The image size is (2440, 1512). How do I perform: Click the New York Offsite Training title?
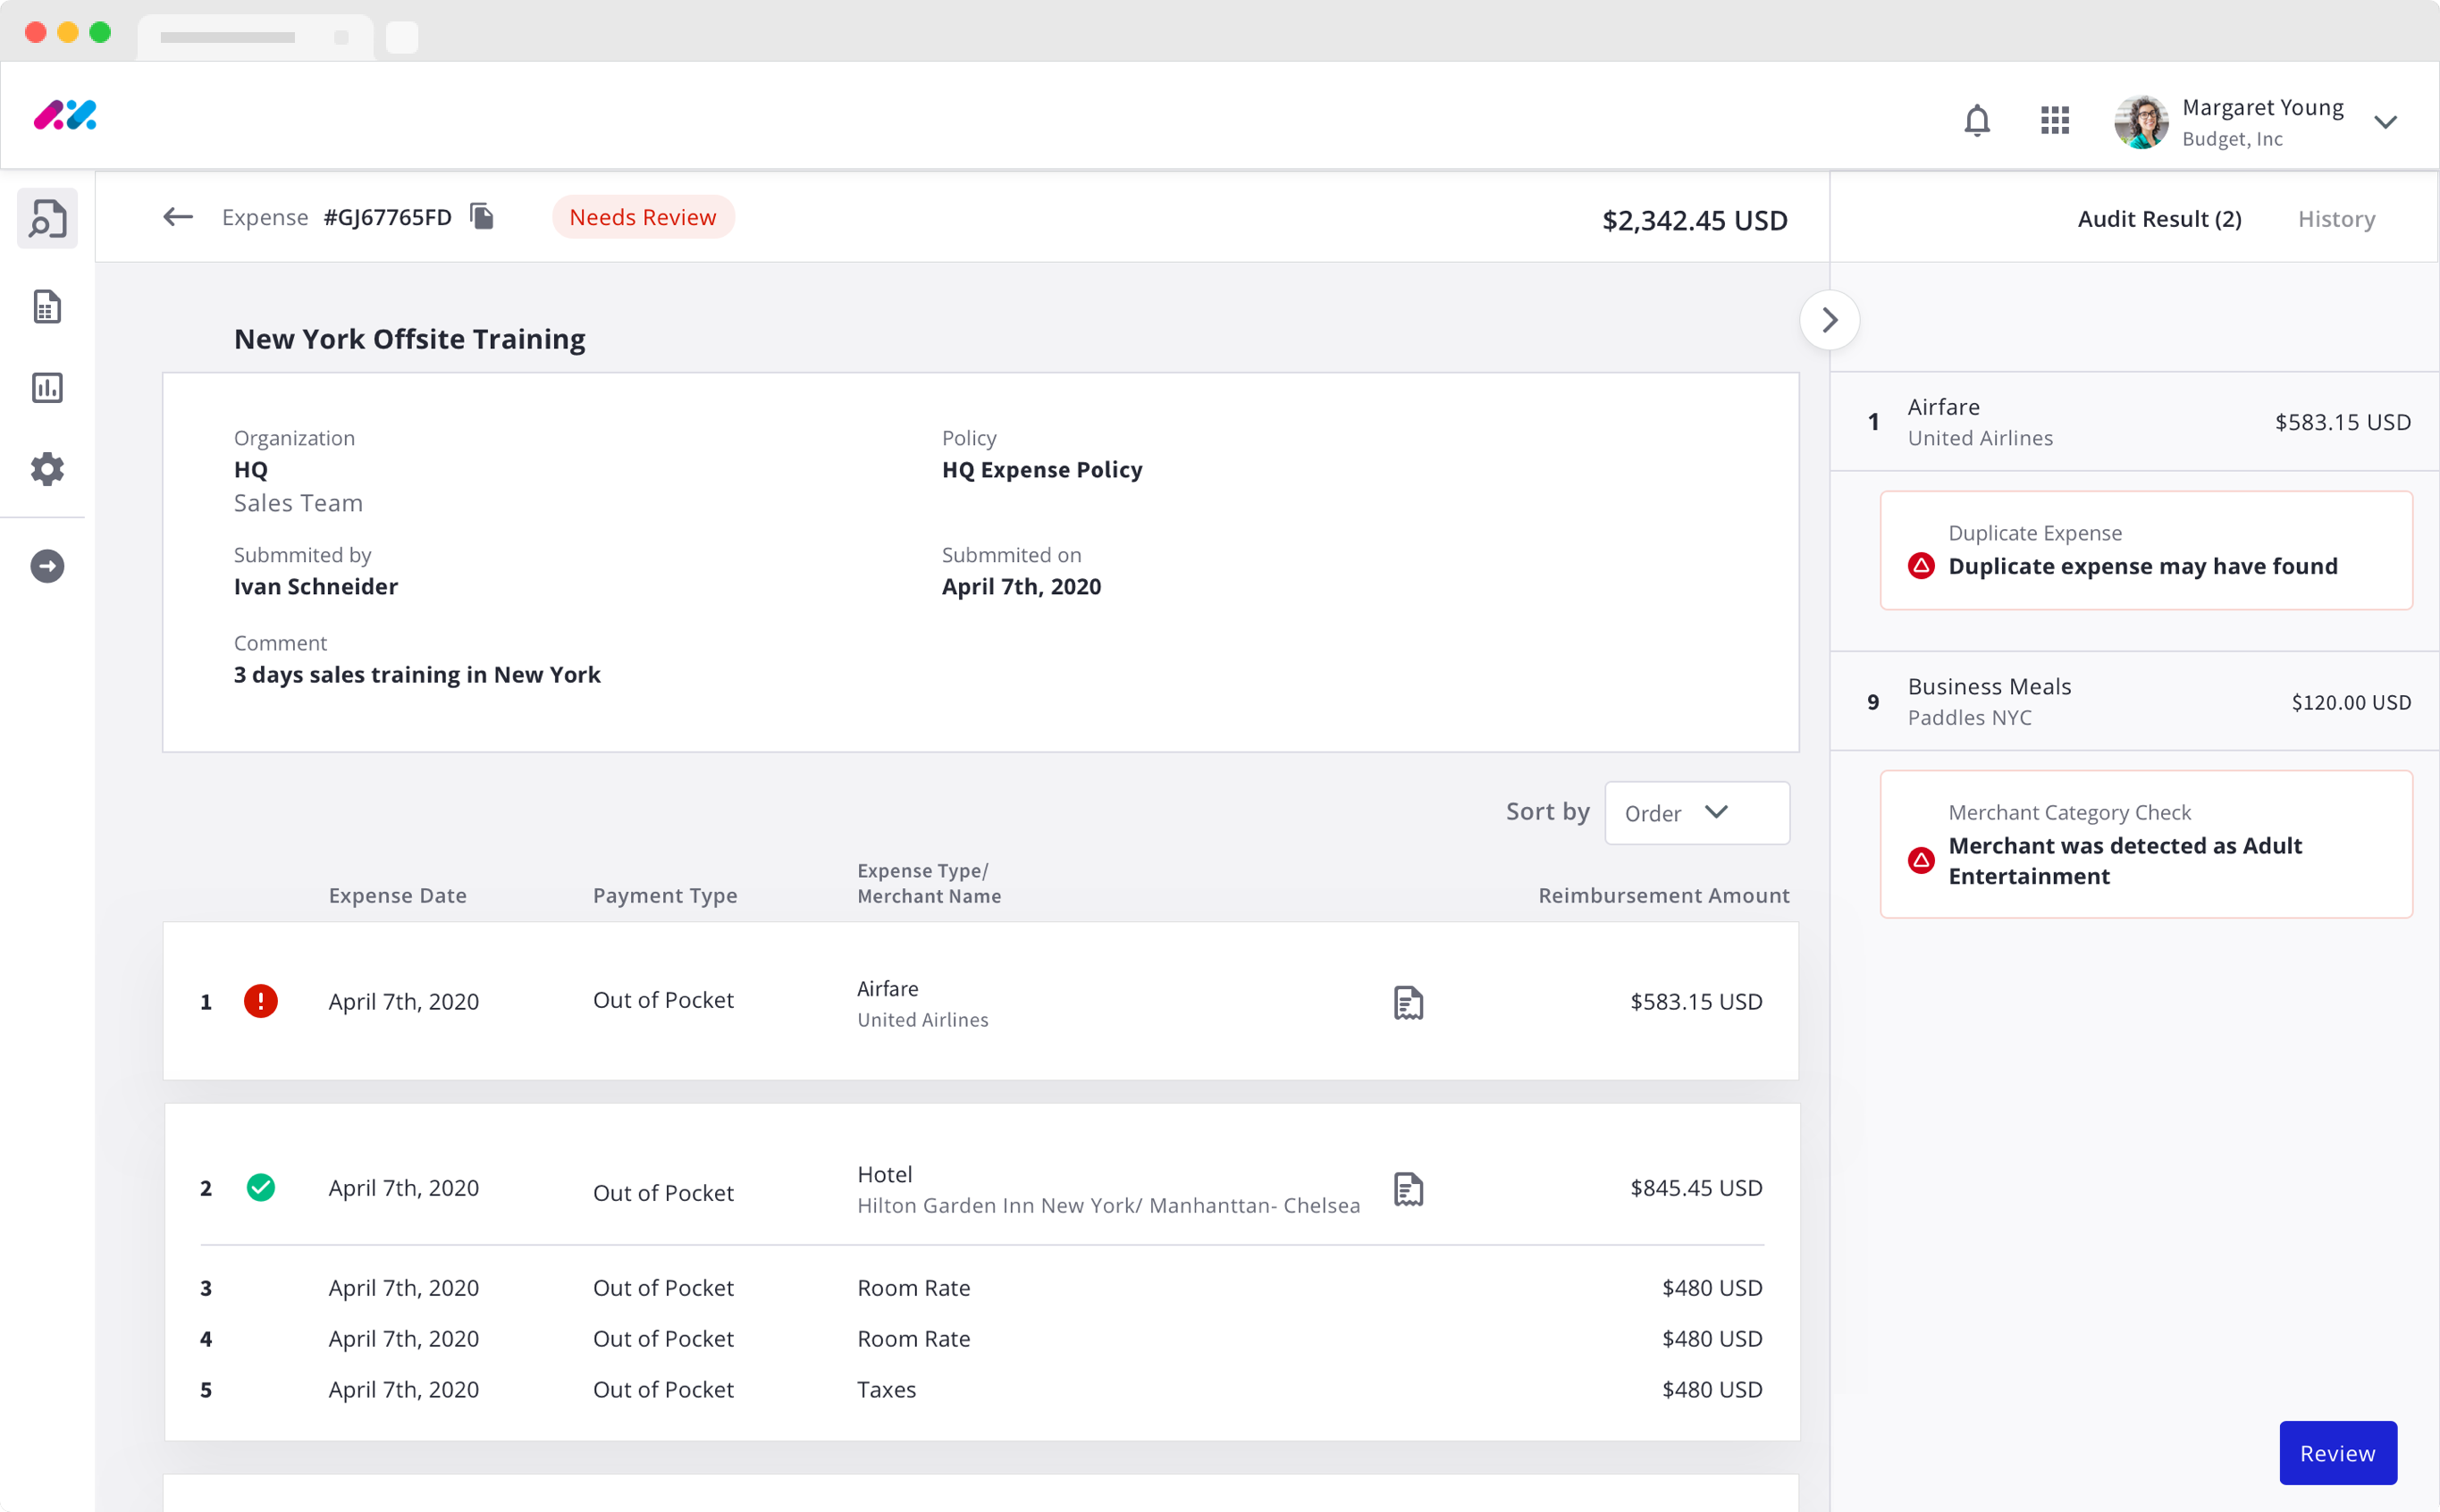coord(410,339)
